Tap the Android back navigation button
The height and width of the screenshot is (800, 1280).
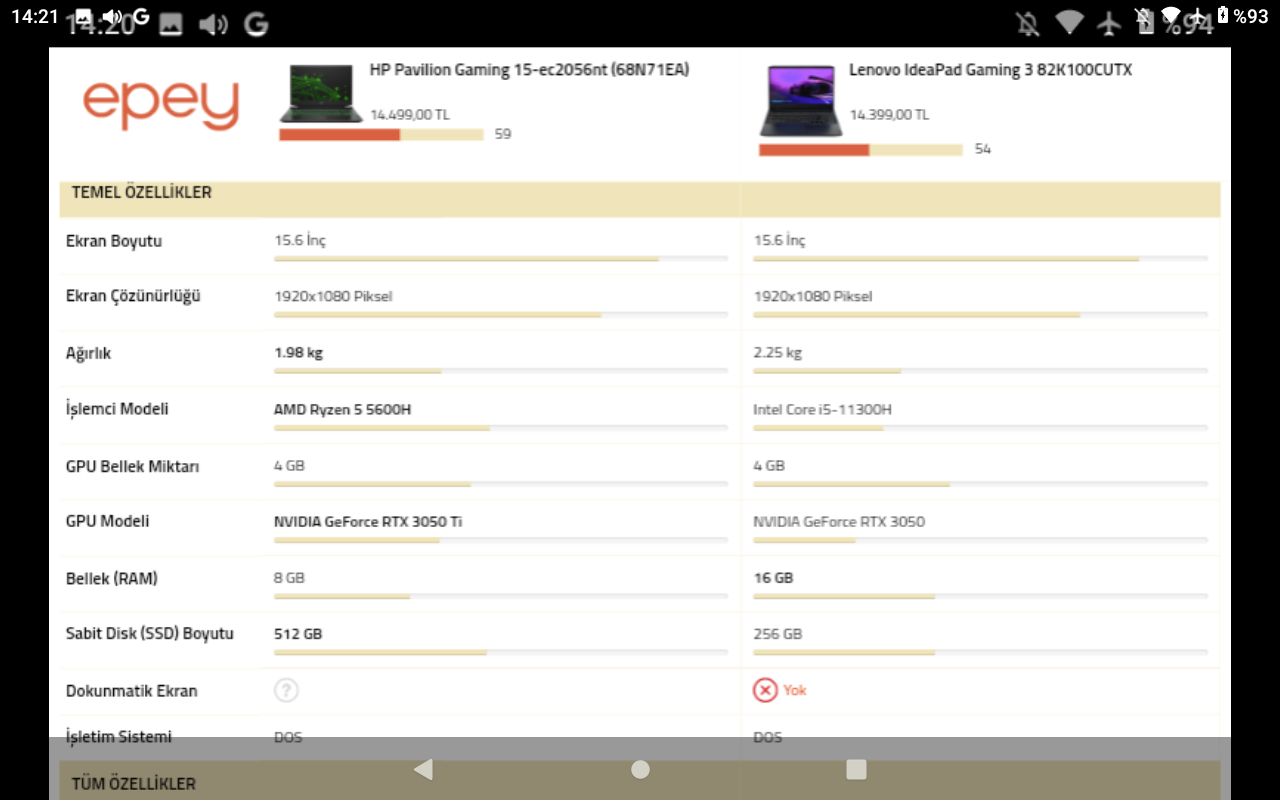[423, 769]
